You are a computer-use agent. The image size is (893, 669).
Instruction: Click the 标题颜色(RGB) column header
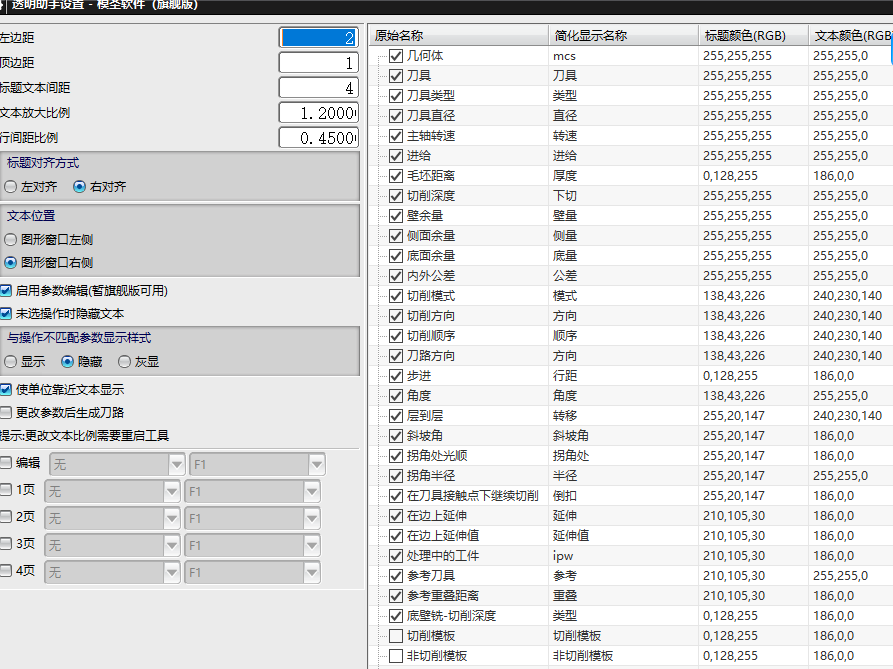pyautogui.click(x=753, y=35)
